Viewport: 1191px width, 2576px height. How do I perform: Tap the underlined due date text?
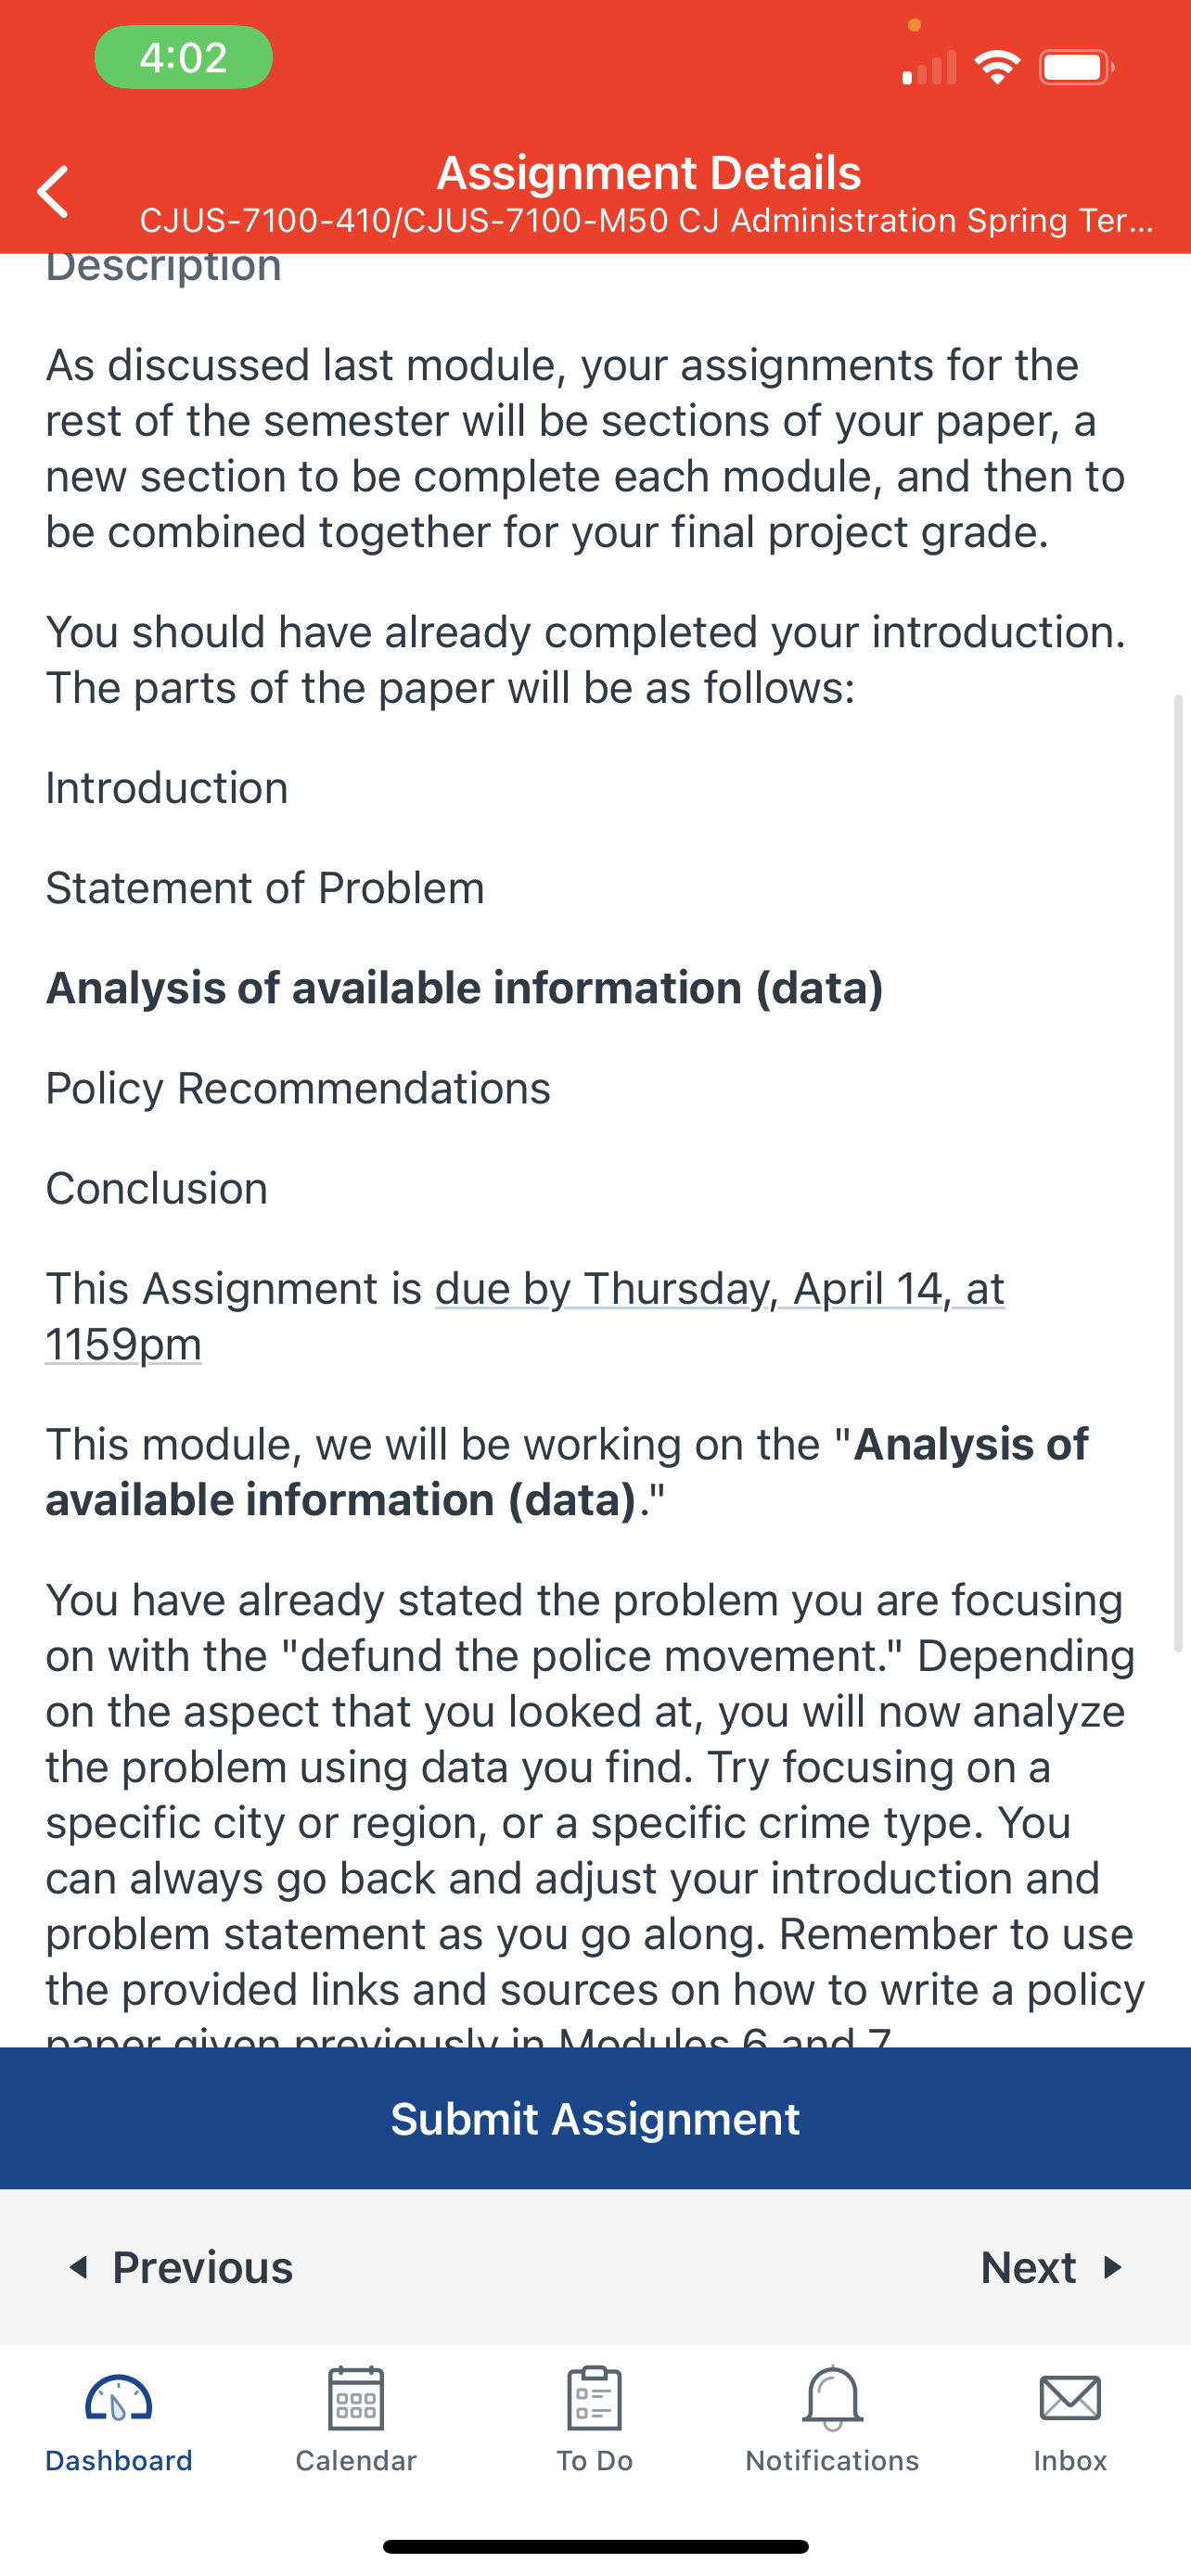(x=525, y=1316)
